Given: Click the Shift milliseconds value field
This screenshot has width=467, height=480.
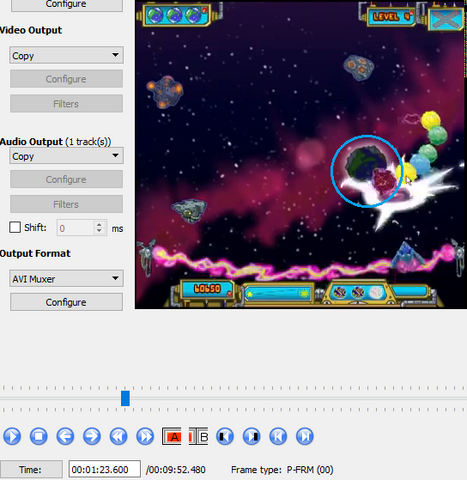Looking at the screenshot, I should pos(75,228).
